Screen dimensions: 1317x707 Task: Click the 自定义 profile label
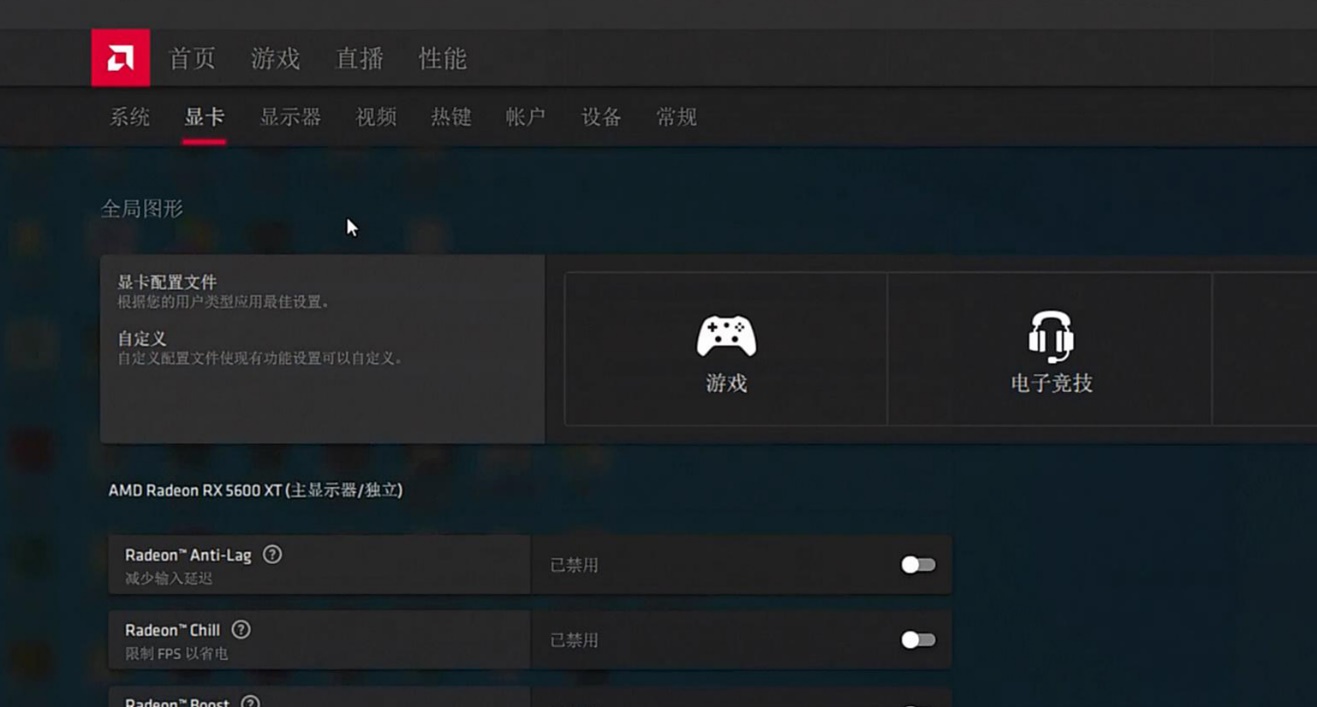tap(142, 339)
